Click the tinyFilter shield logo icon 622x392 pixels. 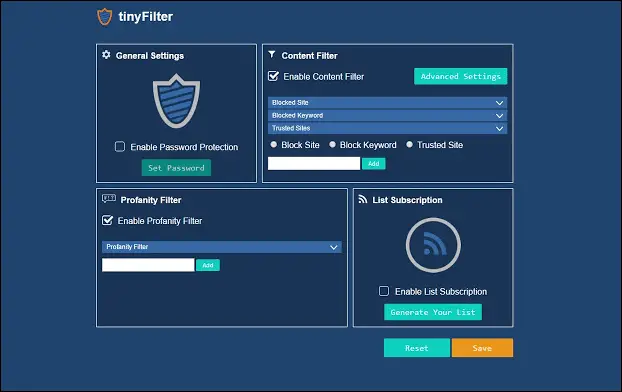[x=105, y=17]
